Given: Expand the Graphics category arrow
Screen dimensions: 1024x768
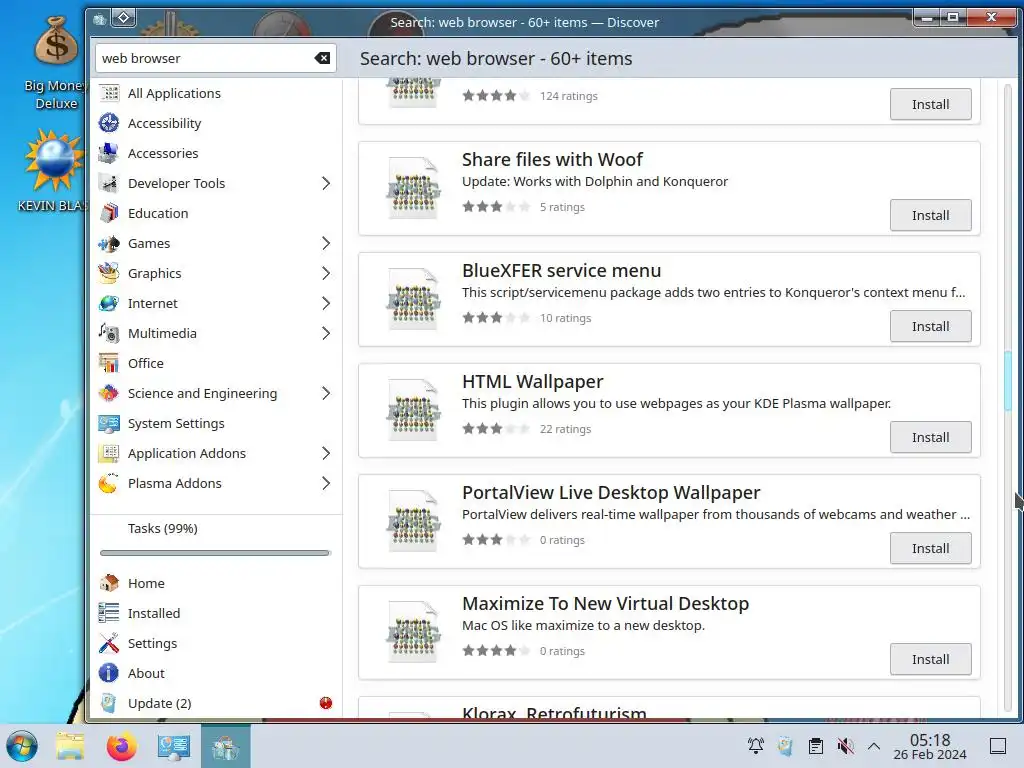Looking at the screenshot, I should (326, 274).
